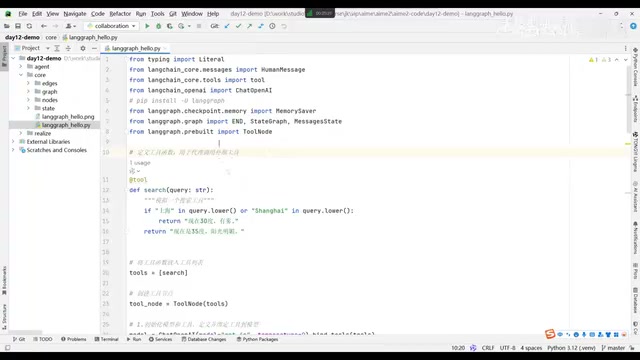Go back with the left arrow icon
Image resolution: width=640 pixels, height=360 pixels.
pyautogui.click(x=44, y=26)
